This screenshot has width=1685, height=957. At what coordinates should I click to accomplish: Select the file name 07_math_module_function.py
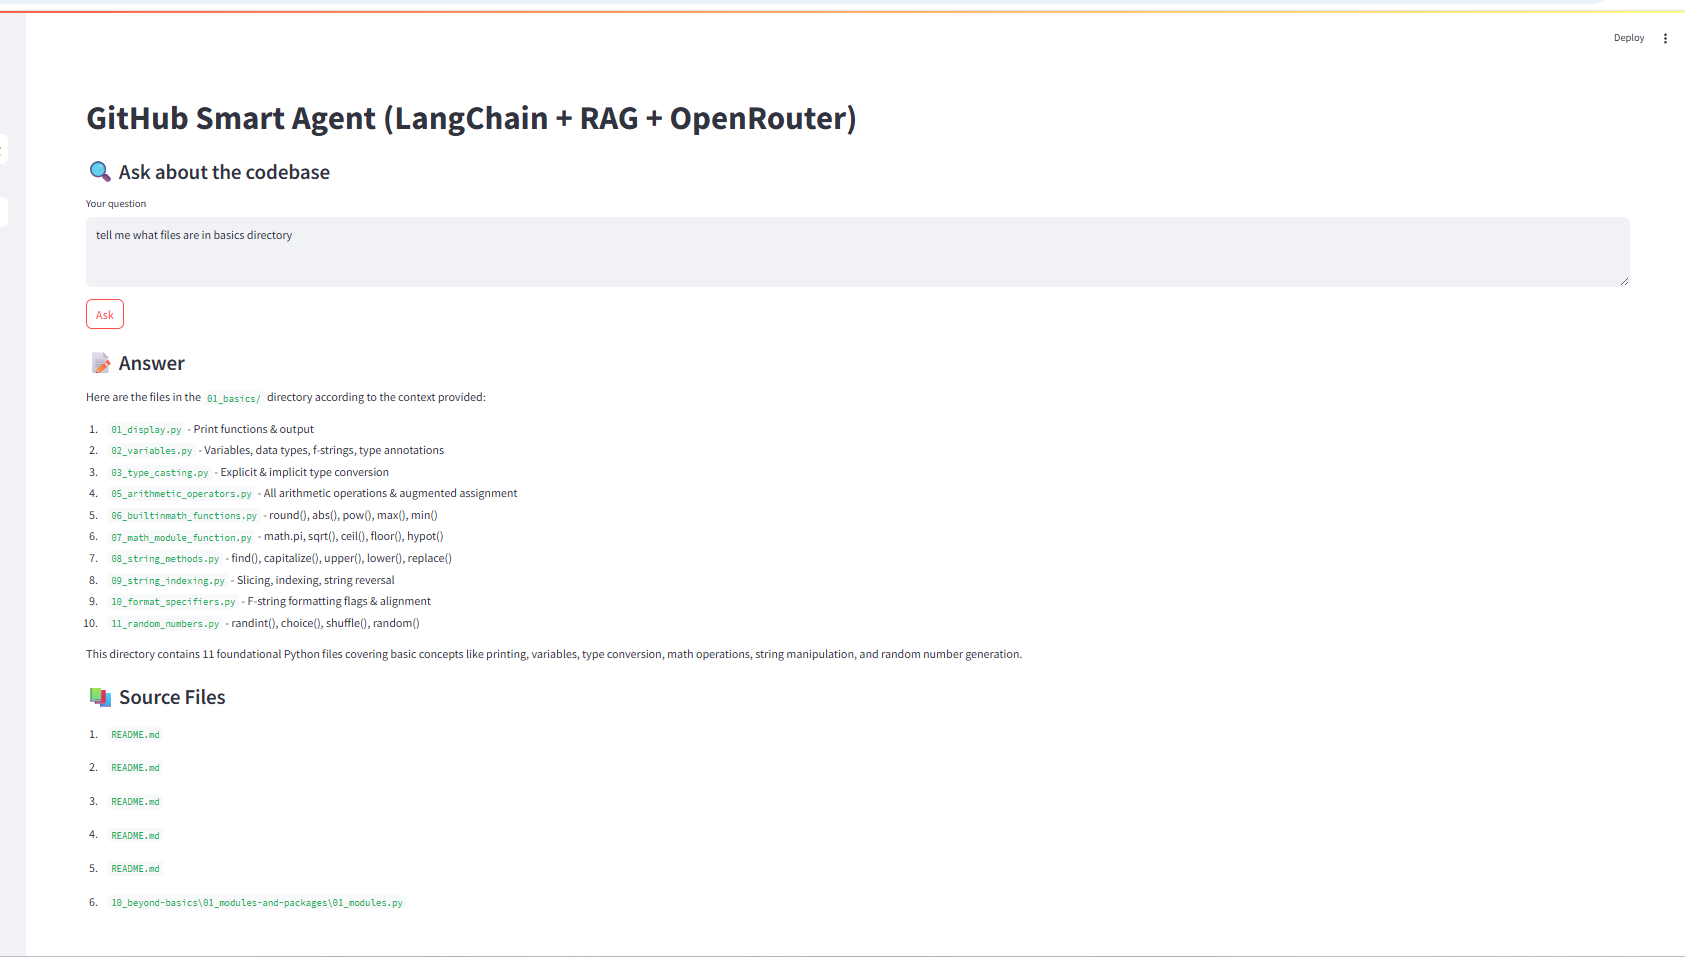tap(182, 537)
